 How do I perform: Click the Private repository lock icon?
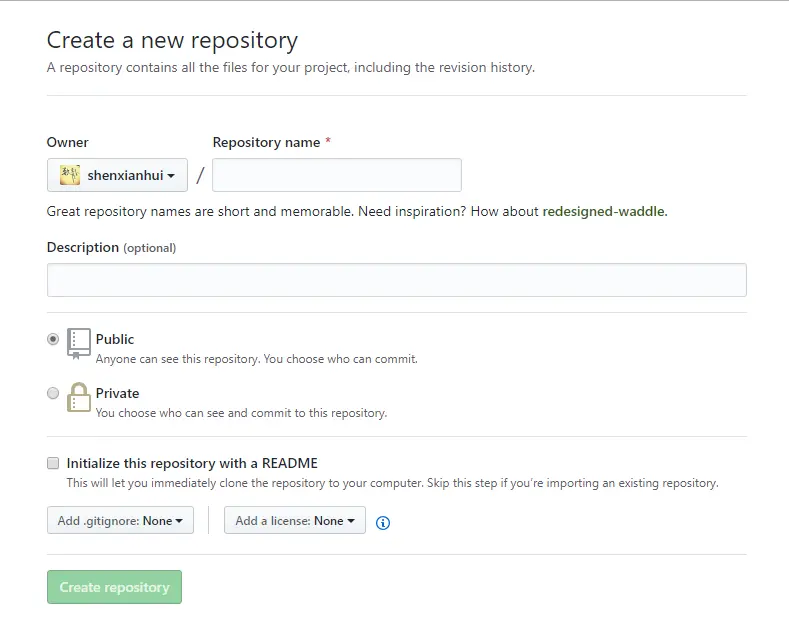tap(79, 397)
